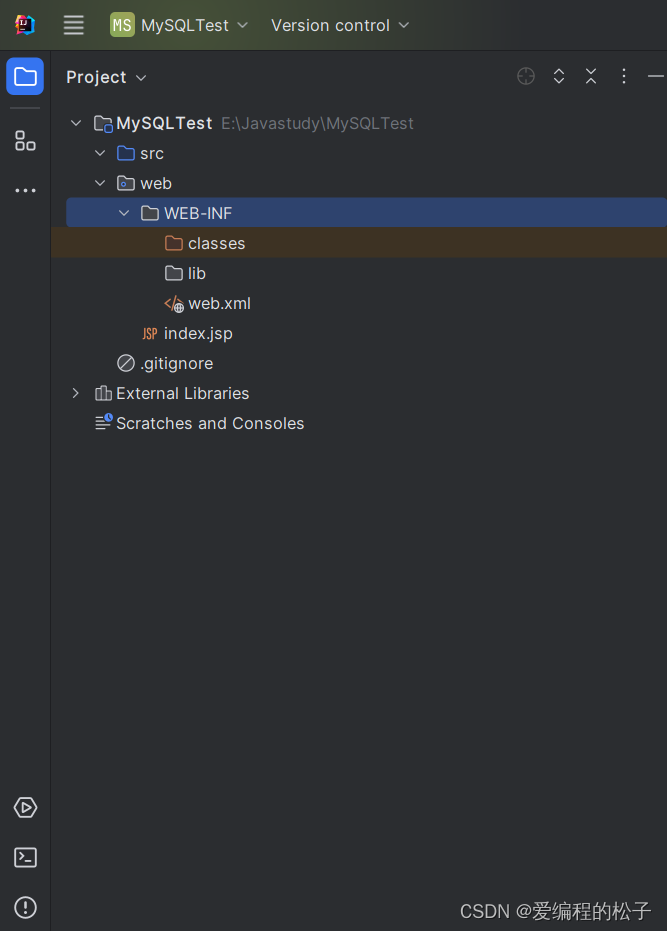Image resolution: width=667 pixels, height=931 pixels.
Task: Click the JSP file type icon
Action: pos(150,334)
